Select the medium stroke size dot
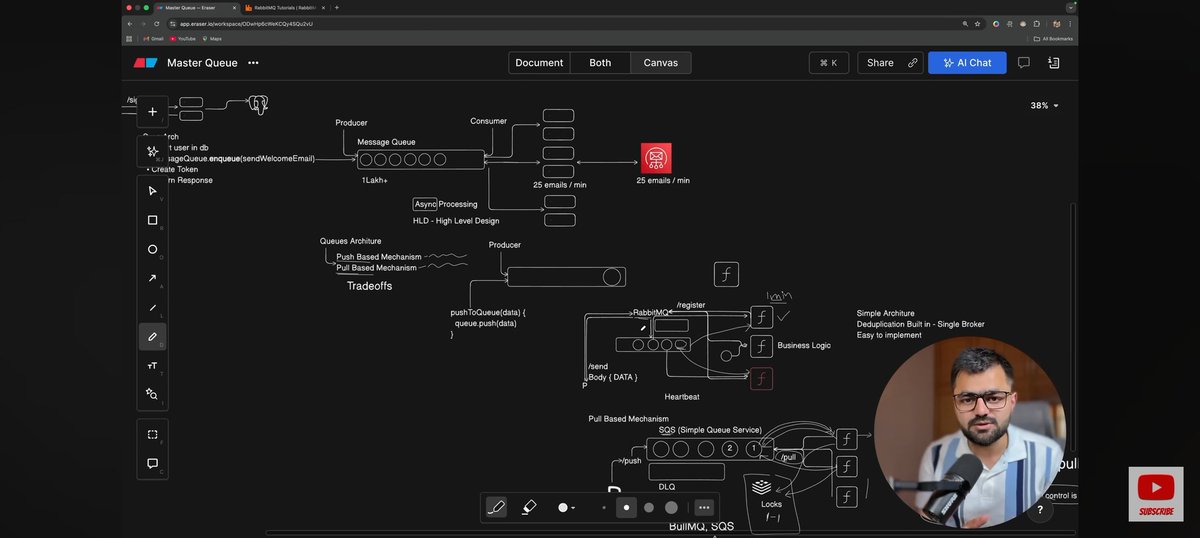 pos(649,507)
